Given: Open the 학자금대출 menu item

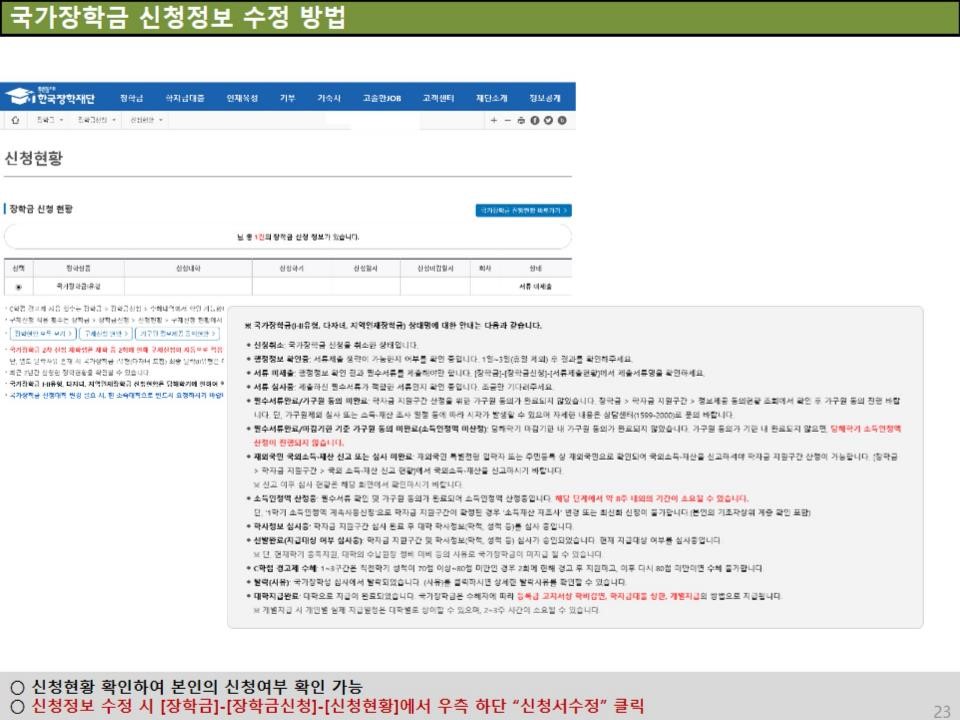Looking at the screenshot, I should tap(184, 96).
